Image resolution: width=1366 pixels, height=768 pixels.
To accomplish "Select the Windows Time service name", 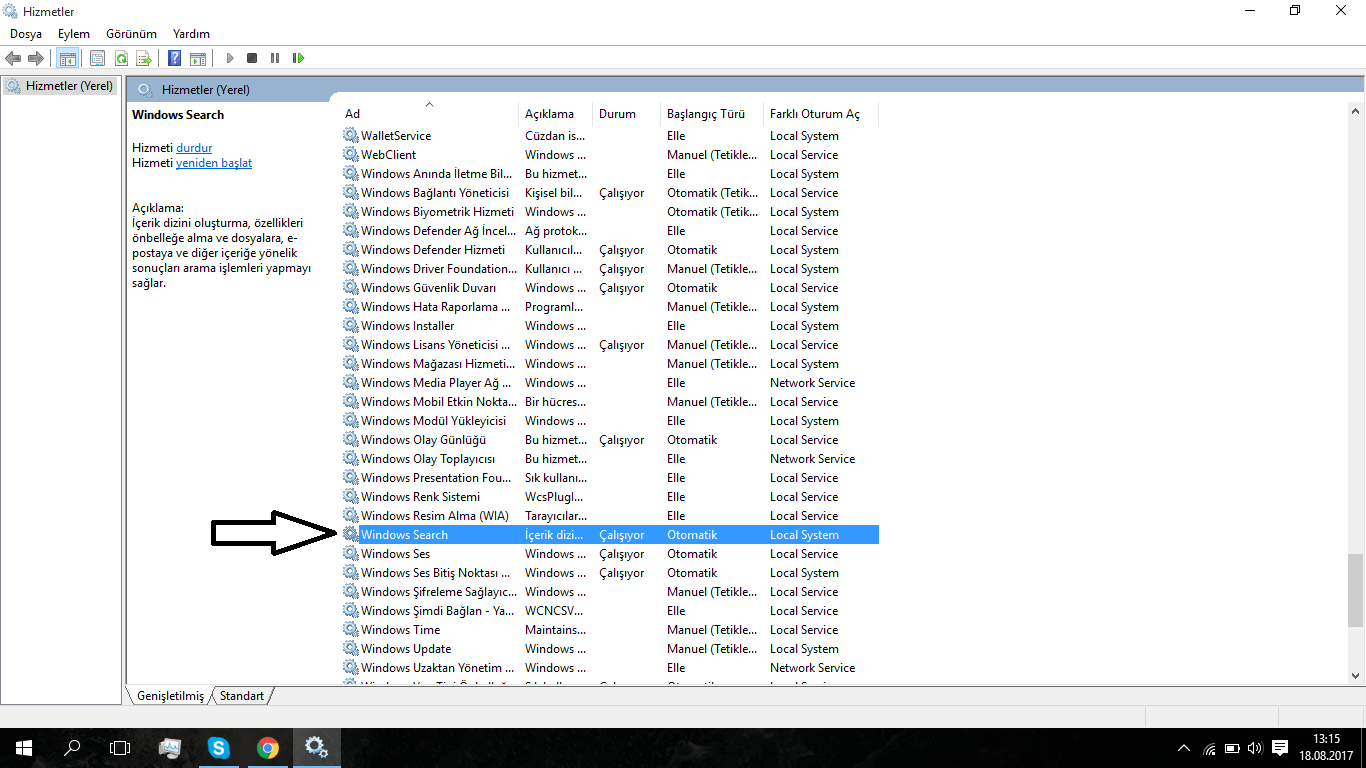I will (401, 630).
